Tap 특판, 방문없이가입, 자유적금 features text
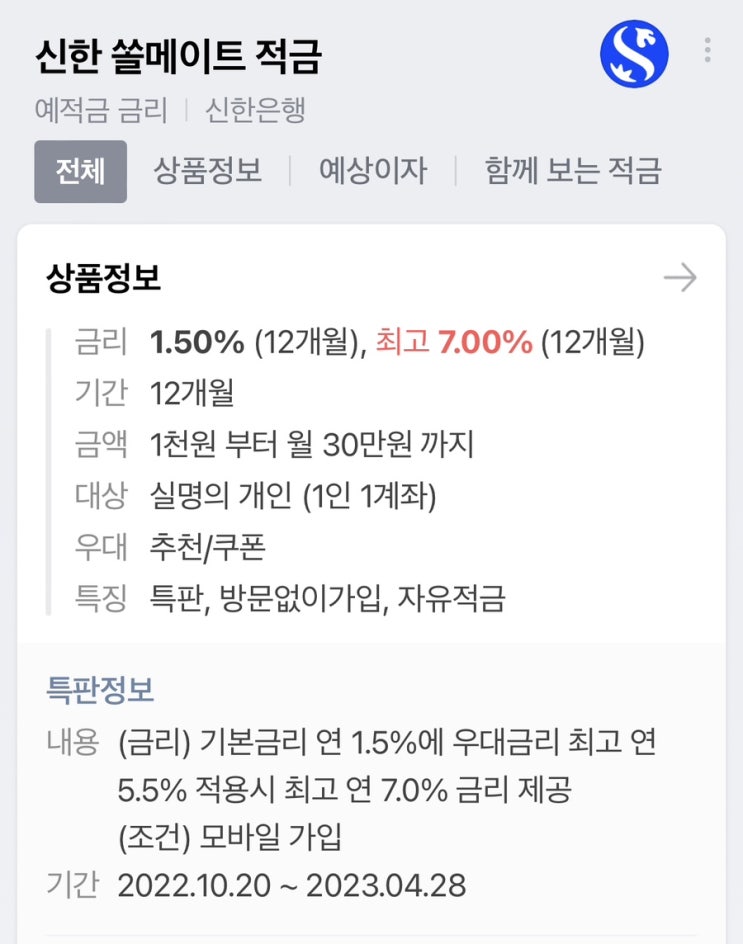The height and width of the screenshot is (944, 743). click(x=327, y=598)
